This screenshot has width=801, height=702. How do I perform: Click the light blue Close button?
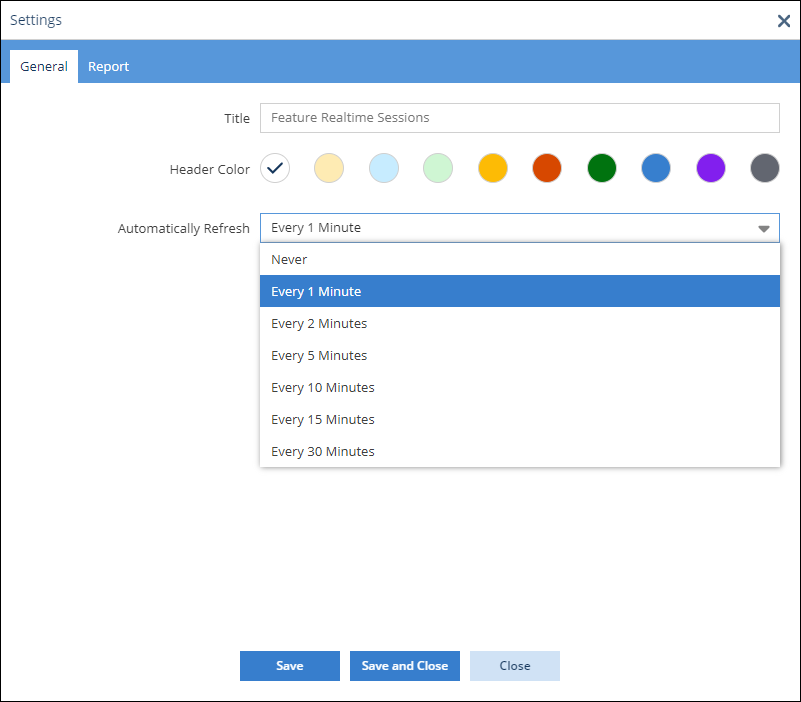(x=515, y=666)
